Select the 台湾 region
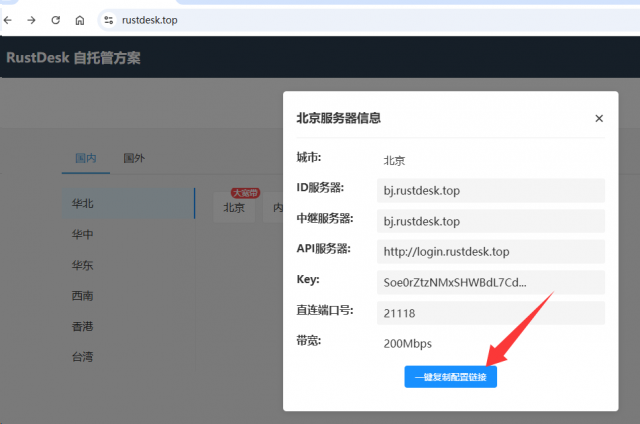The height and width of the screenshot is (424, 640). (x=129, y=357)
